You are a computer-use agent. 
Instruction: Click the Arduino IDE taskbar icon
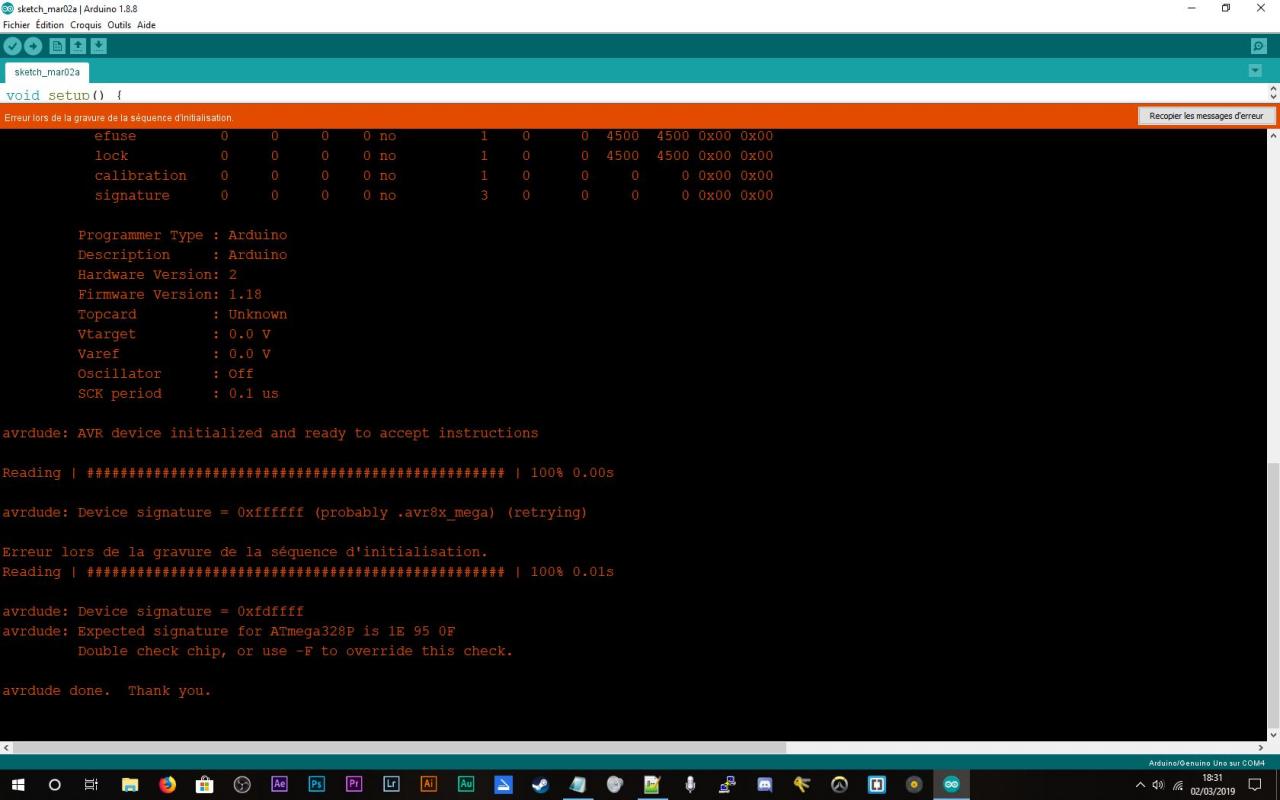[951, 784]
